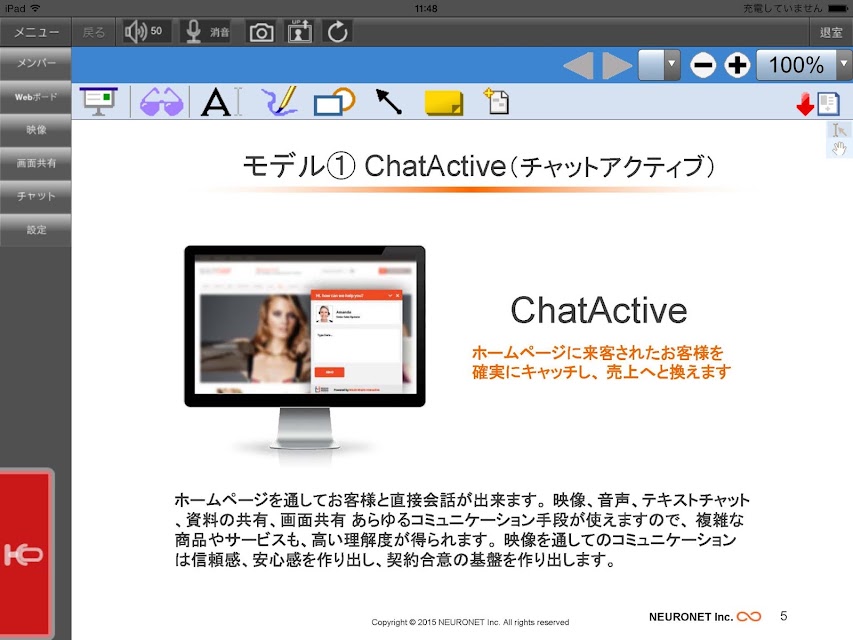Viewport: 853px width, 640px height.
Task: Go to next page with right arrow
Action: (x=617, y=65)
